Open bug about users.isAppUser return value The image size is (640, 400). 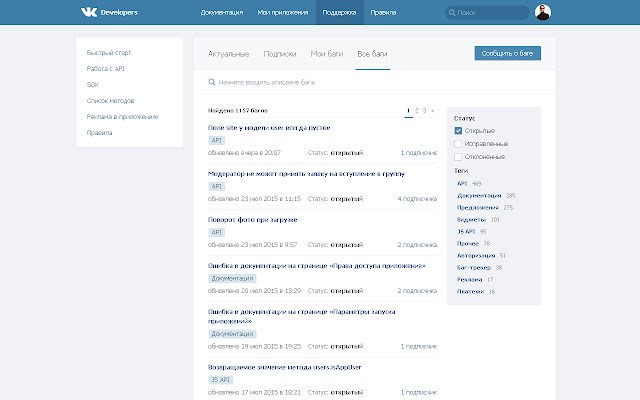coord(284,367)
